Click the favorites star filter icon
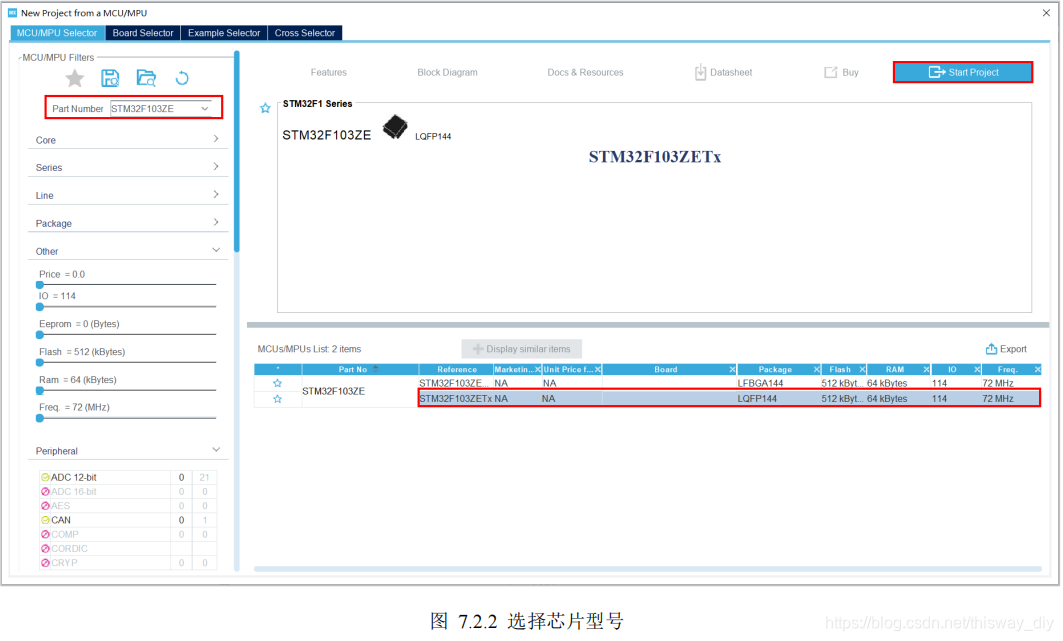The image size is (1063, 641). click(75, 79)
